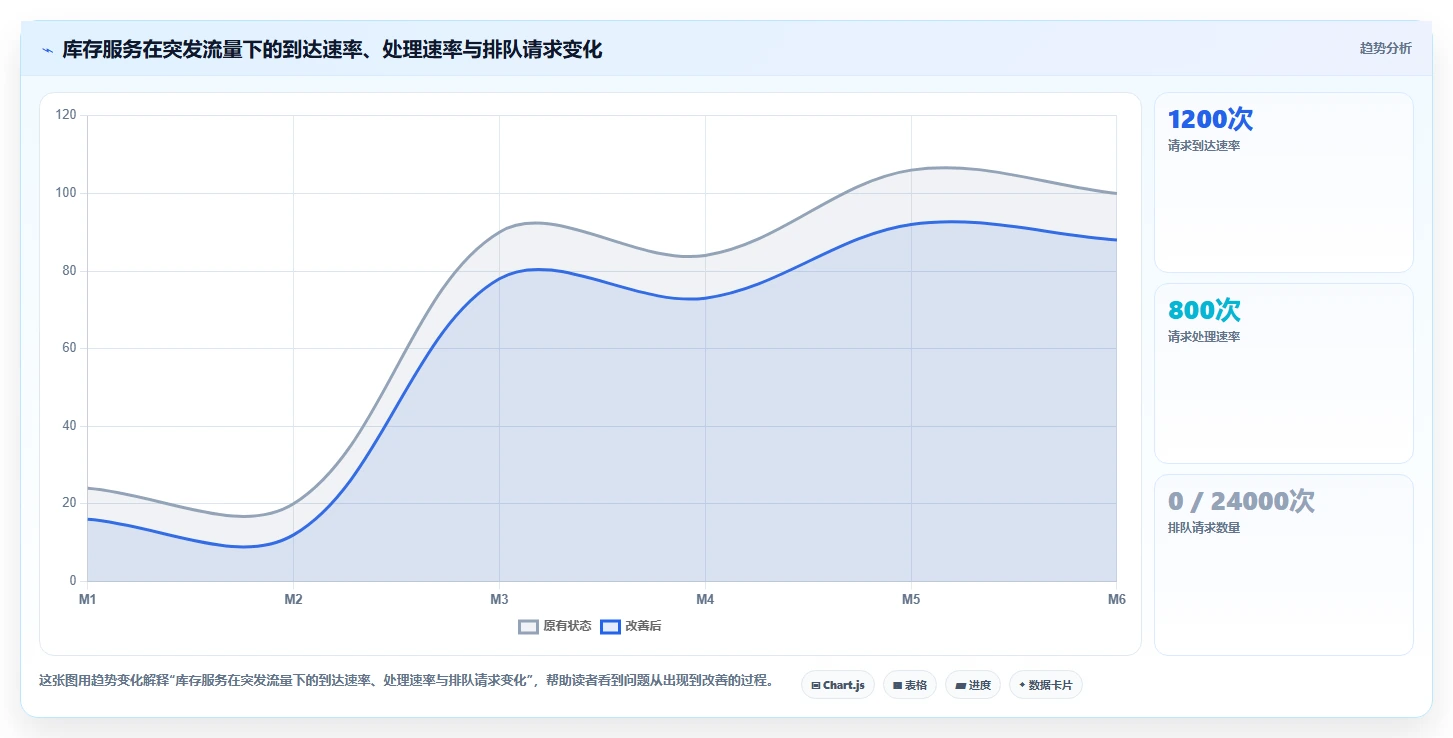Click the 改善后 legend label
This screenshot has height=738, width=1453.
coord(643,627)
